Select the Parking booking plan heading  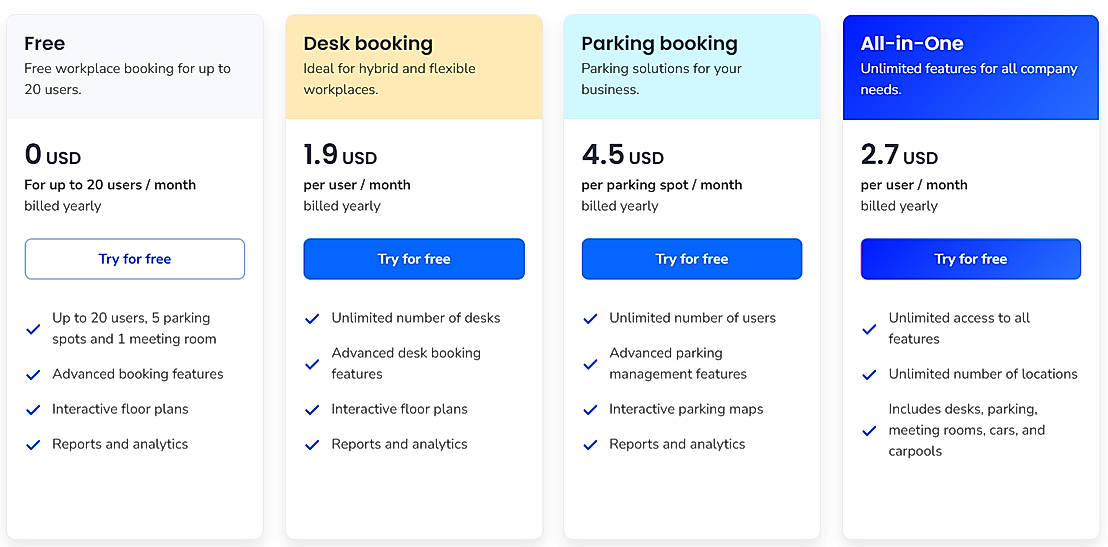(x=659, y=43)
